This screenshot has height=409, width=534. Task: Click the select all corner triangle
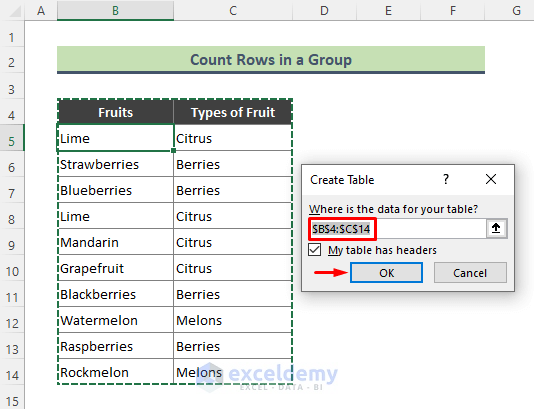[x=15, y=11]
